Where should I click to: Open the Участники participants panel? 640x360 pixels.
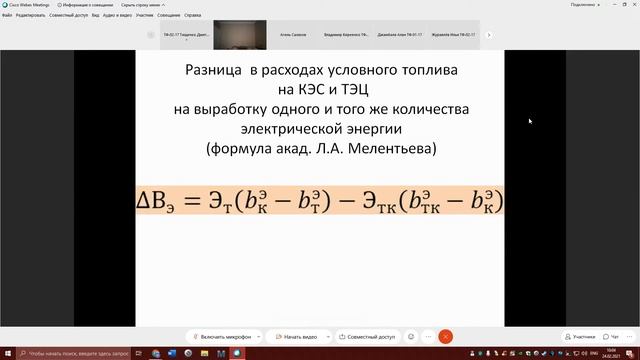tap(580, 337)
